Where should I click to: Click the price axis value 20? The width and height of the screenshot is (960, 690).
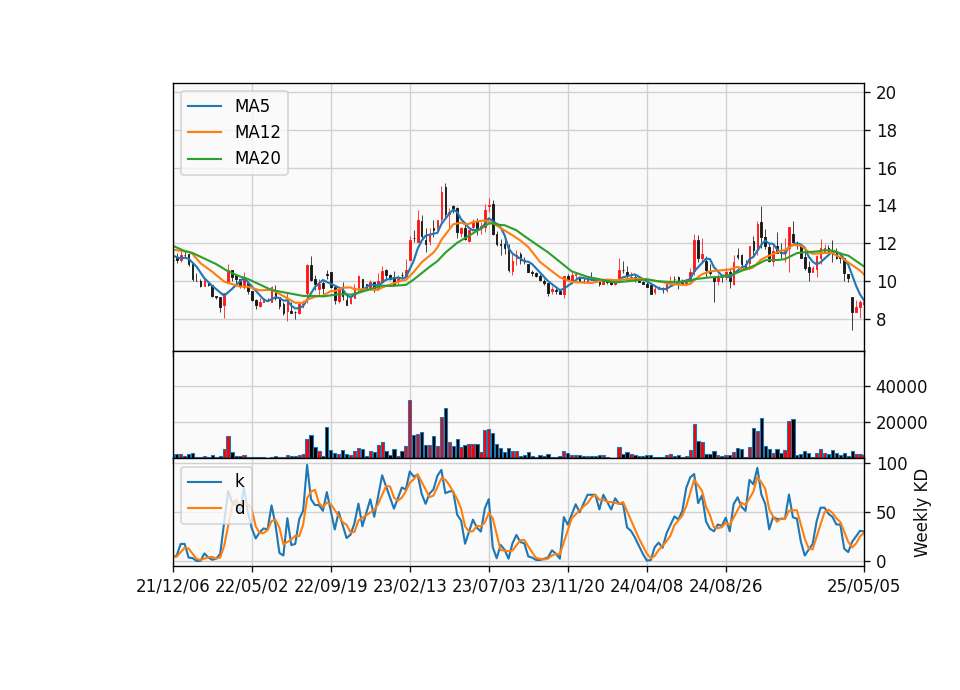(x=886, y=93)
